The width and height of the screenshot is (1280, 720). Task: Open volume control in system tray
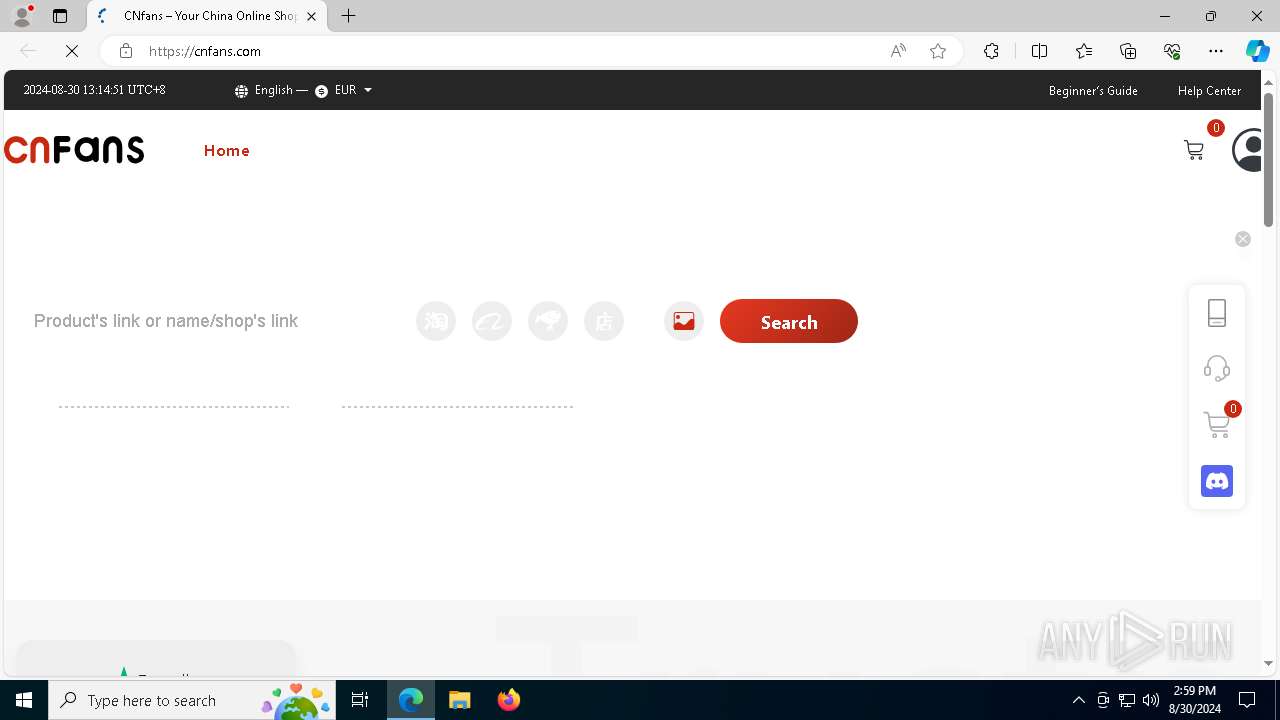pos(1151,700)
